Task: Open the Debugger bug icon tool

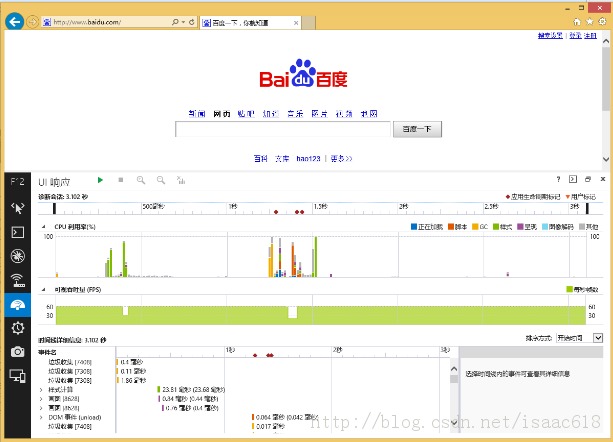Action: [18, 256]
